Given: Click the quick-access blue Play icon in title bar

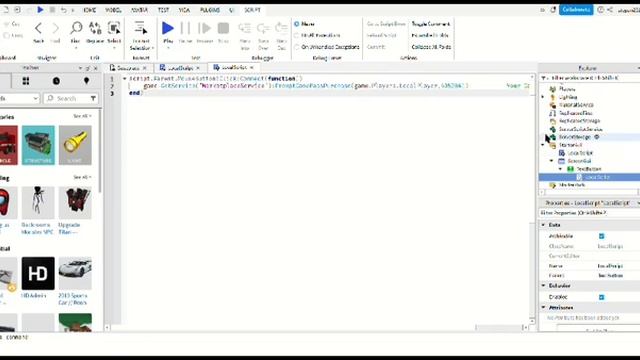Looking at the screenshot, I should [x=40, y=9].
